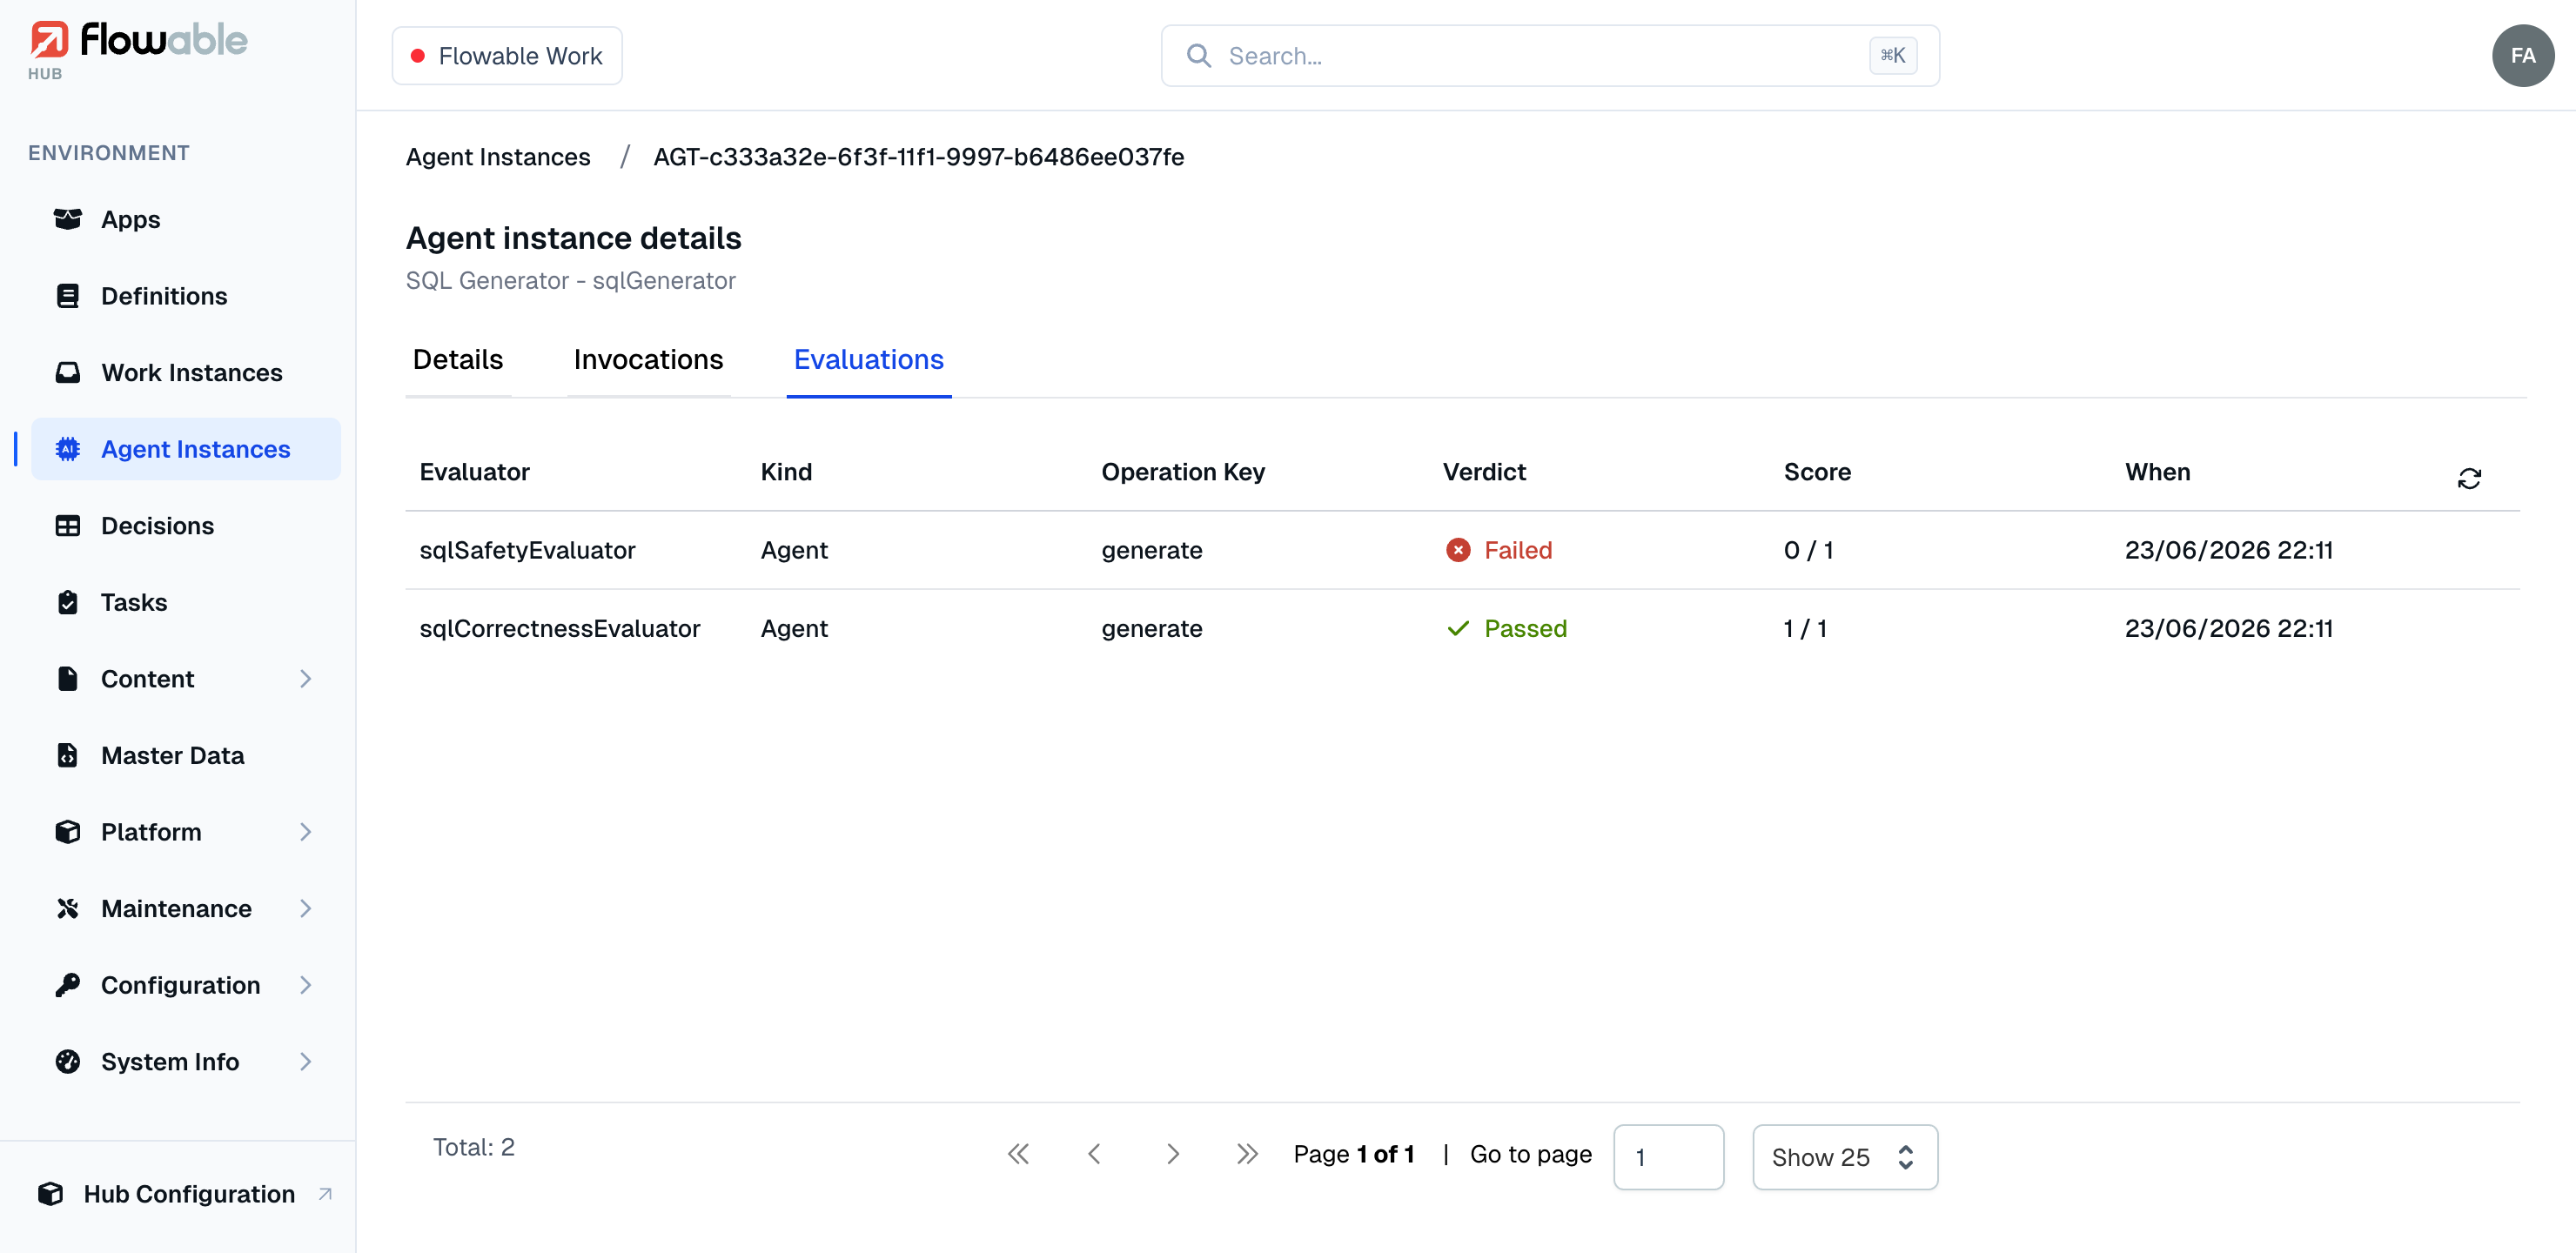Click the search magnifier icon

point(1199,56)
